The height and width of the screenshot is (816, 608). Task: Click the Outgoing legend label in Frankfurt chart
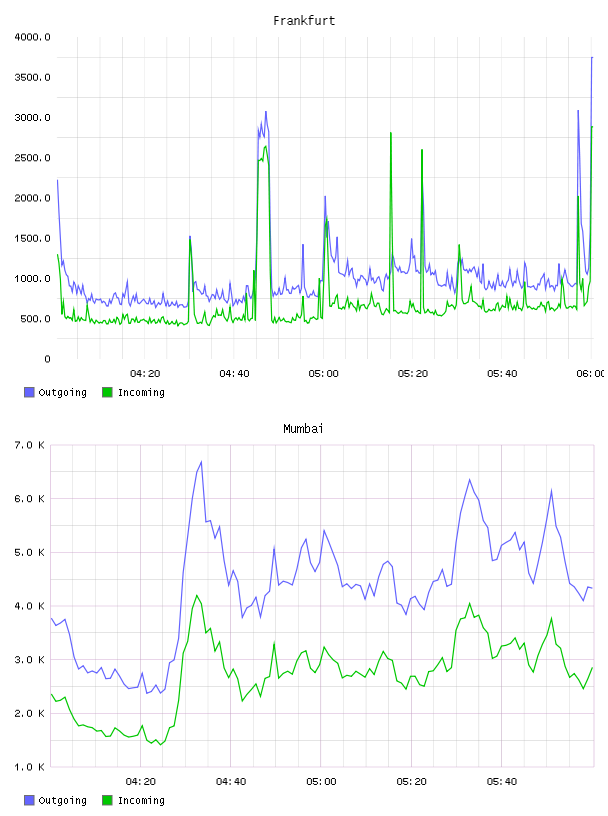tap(62, 392)
